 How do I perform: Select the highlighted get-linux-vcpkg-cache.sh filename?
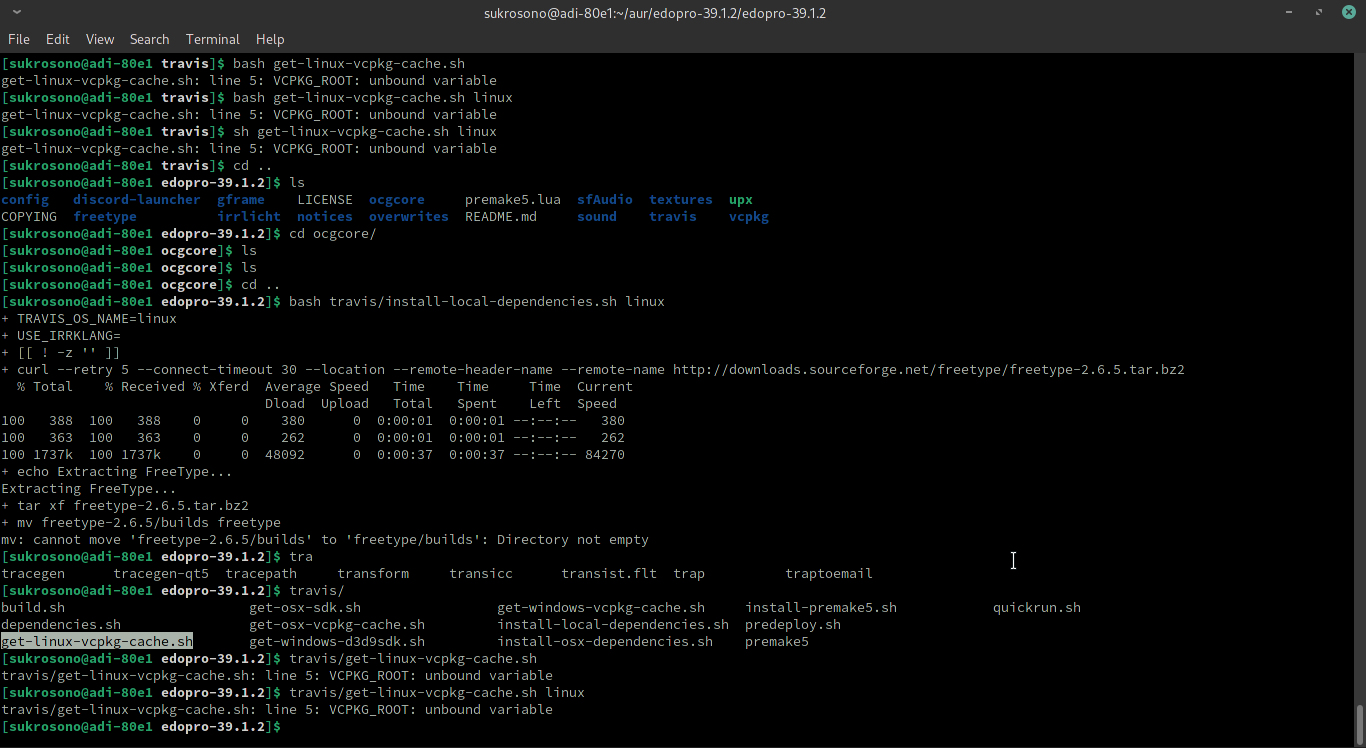[x=96, y=641]
